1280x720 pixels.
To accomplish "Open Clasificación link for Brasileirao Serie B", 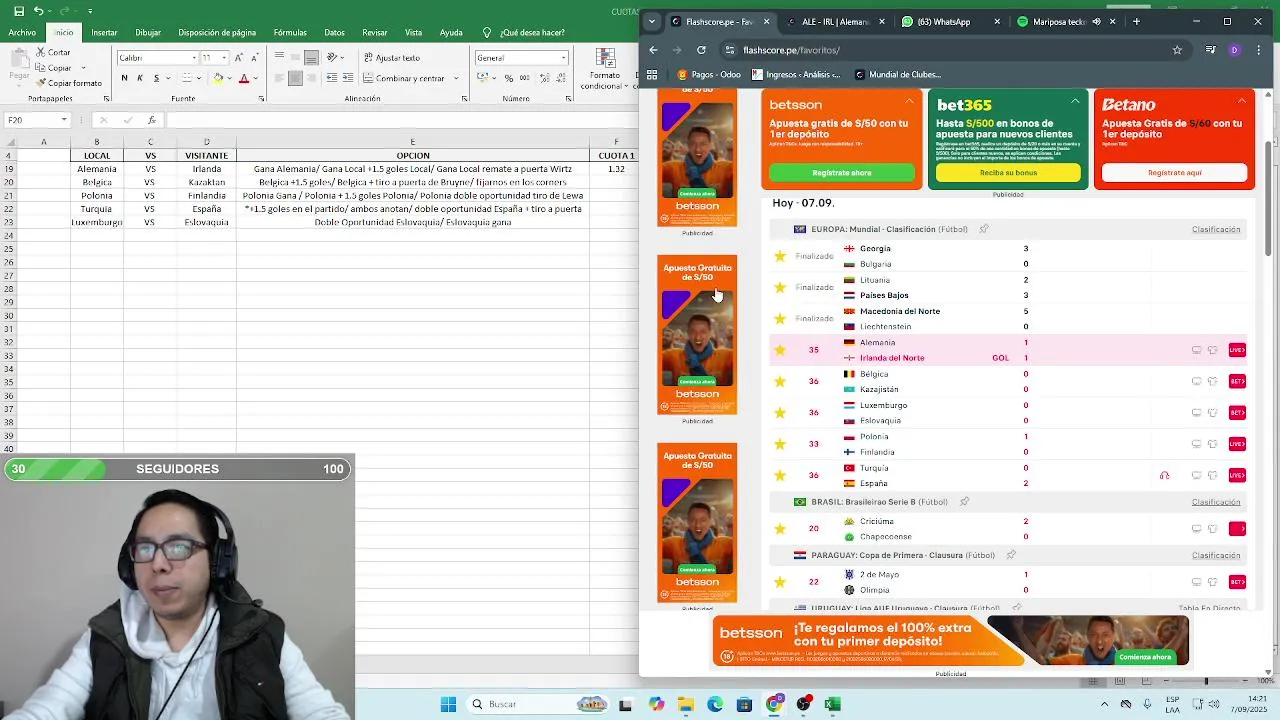I will point(1216,502).
